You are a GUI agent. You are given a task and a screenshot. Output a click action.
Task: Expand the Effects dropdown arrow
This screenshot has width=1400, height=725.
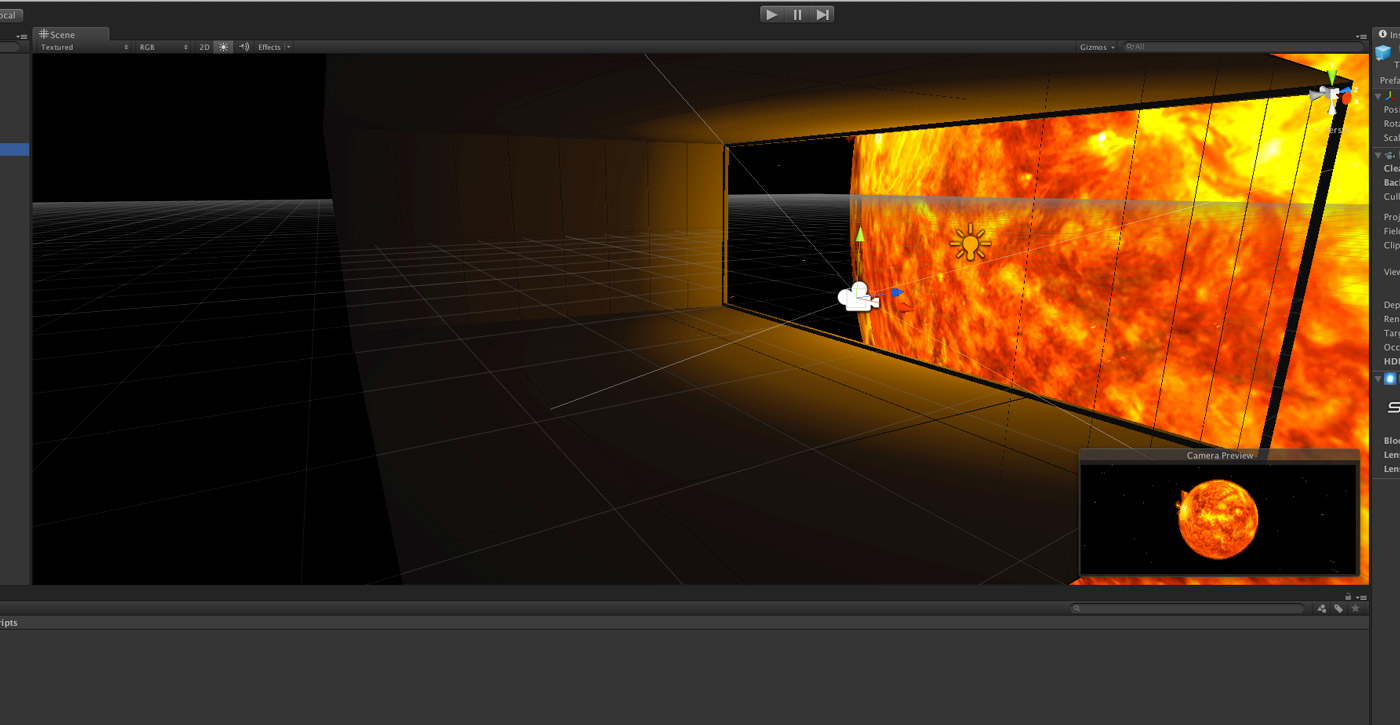point(289,47)
